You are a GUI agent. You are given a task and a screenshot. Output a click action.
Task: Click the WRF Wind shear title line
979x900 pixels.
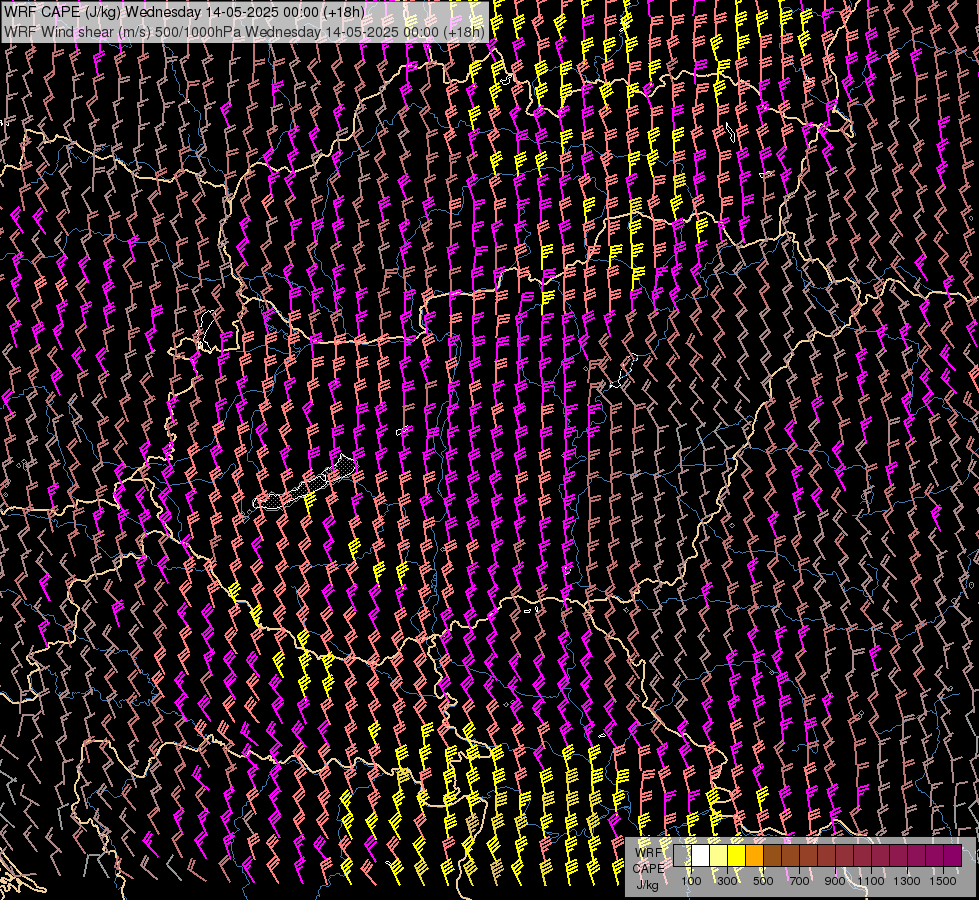coord(244,31)
